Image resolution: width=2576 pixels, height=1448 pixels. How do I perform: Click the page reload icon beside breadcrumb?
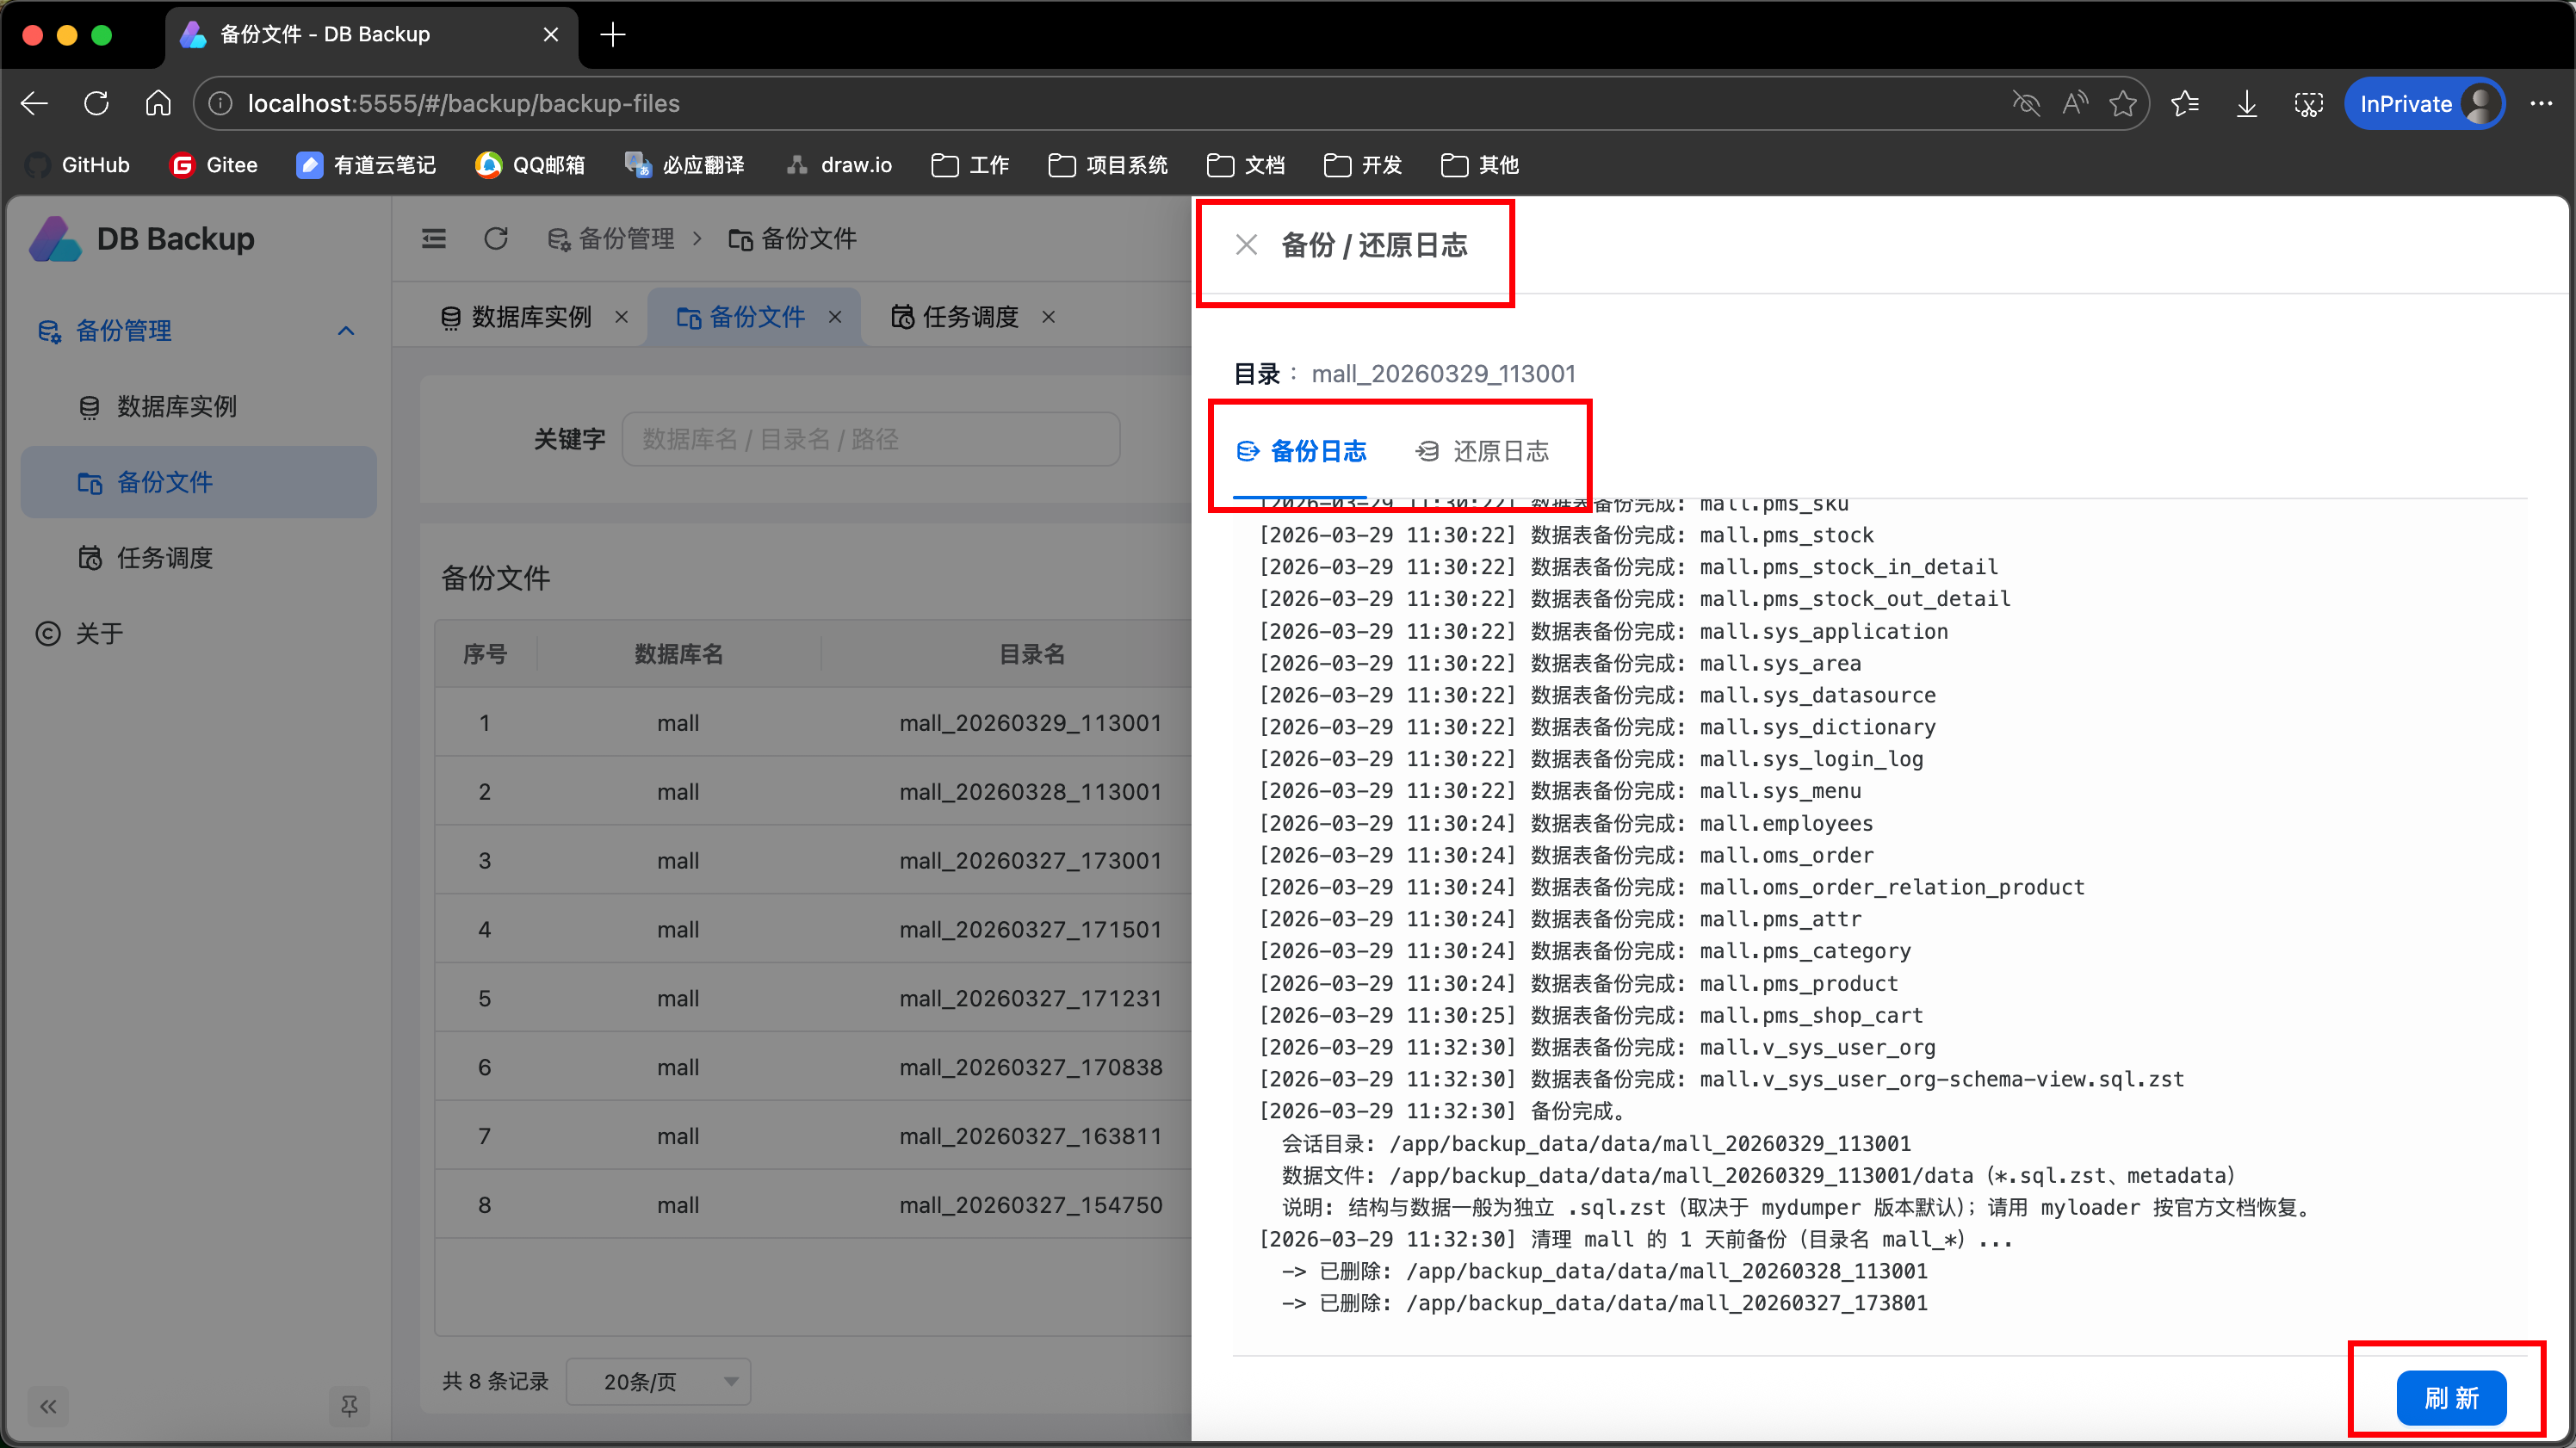click(496, 238)
